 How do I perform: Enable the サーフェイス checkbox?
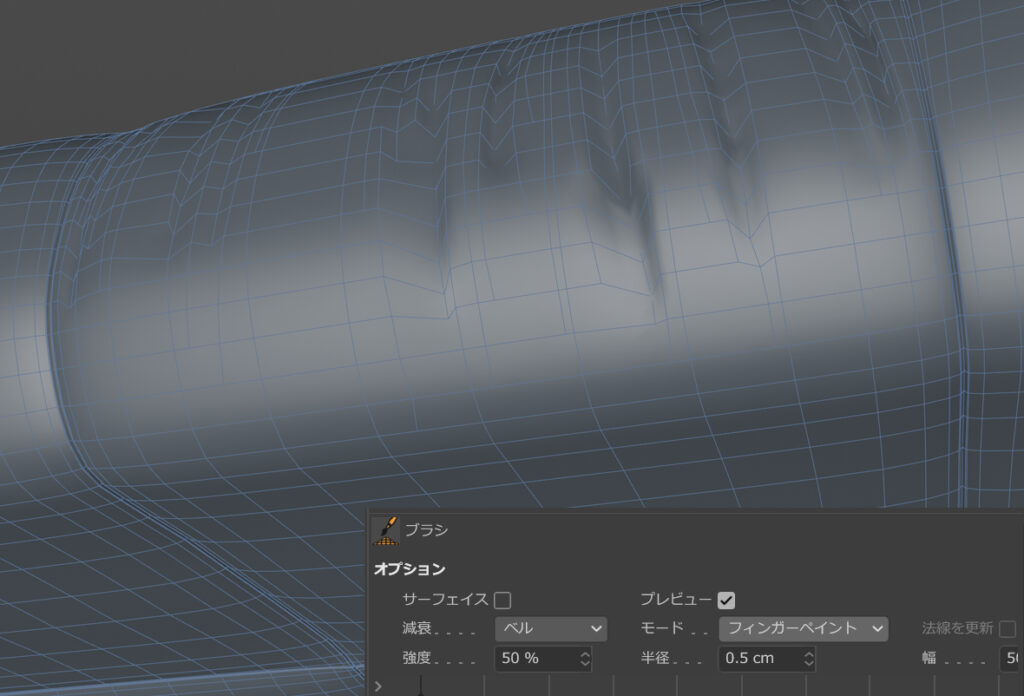click(x=502, y=600)
